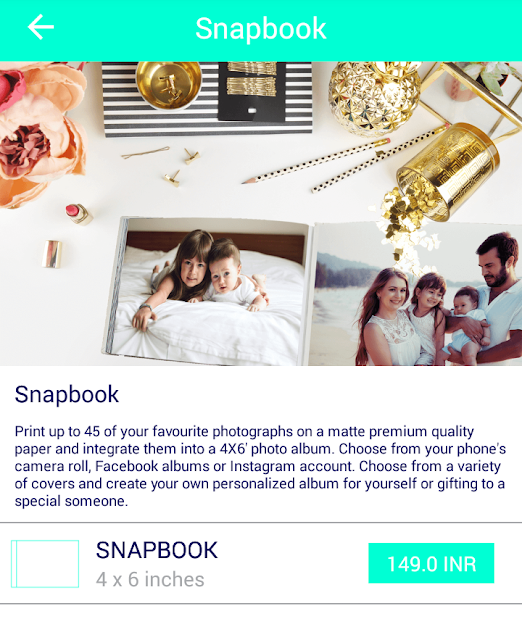Tap the 149.0 INR price button

tap(431, 563)
